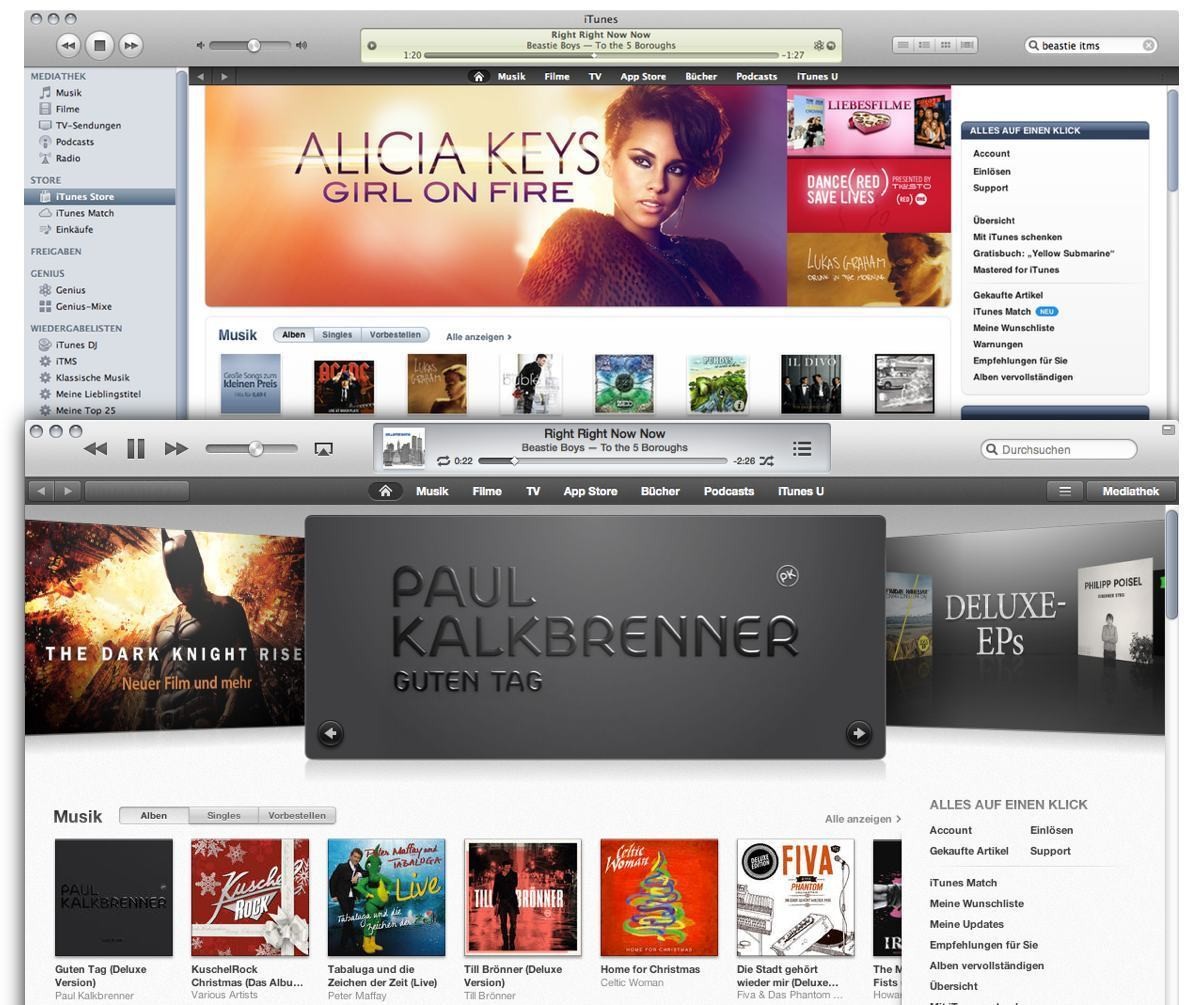Screen dimensions: 1200x1005
Task: Toggle shuffle next to the -2:26 time
Action: [x=766, y=461]
